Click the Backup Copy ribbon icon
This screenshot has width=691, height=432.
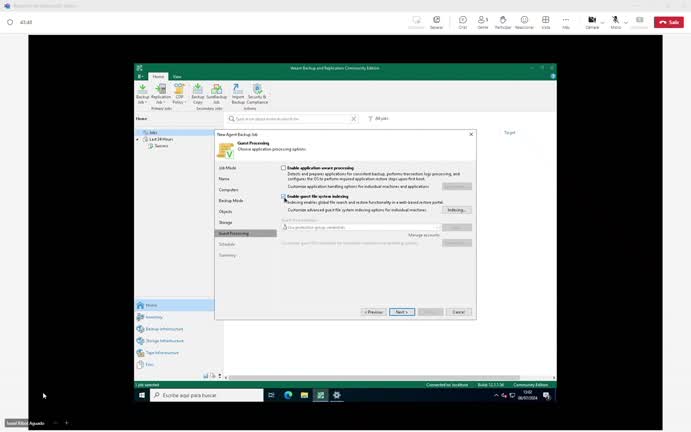197,93
